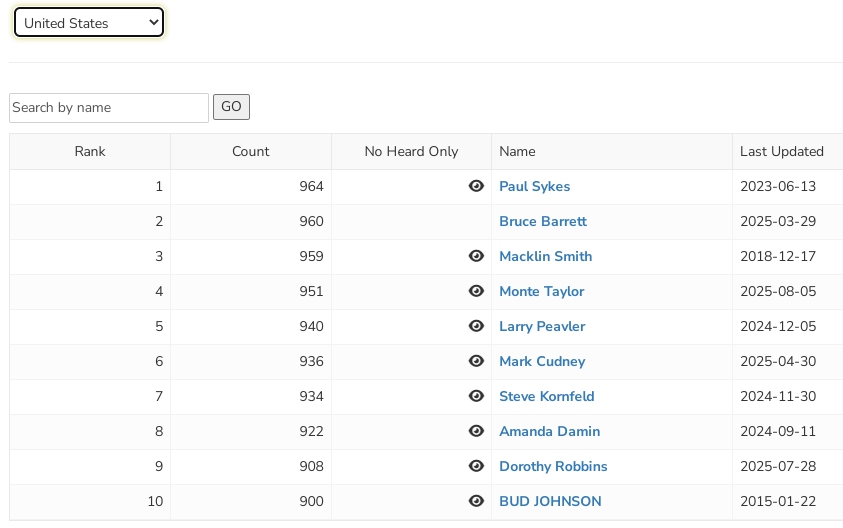
Task: Open Paul Sykes profile link
Action: pos(534,186)
